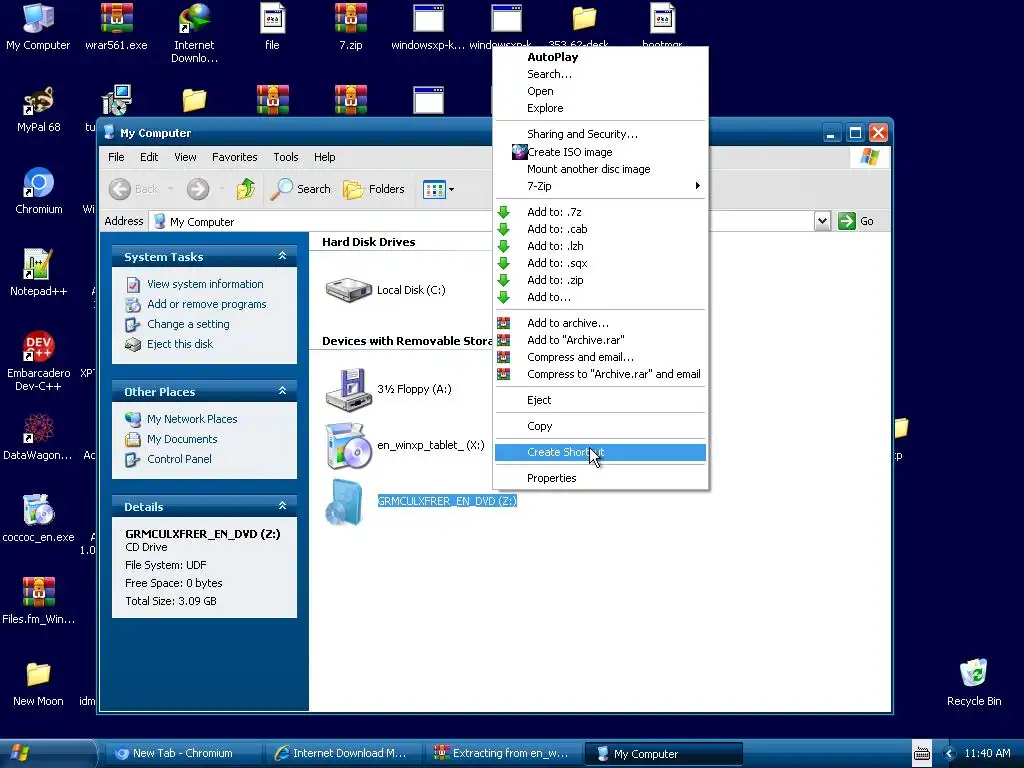This screenshot has height=768, width=1024.
Task: Open Properties from context menu
Action: click(600, 478)
